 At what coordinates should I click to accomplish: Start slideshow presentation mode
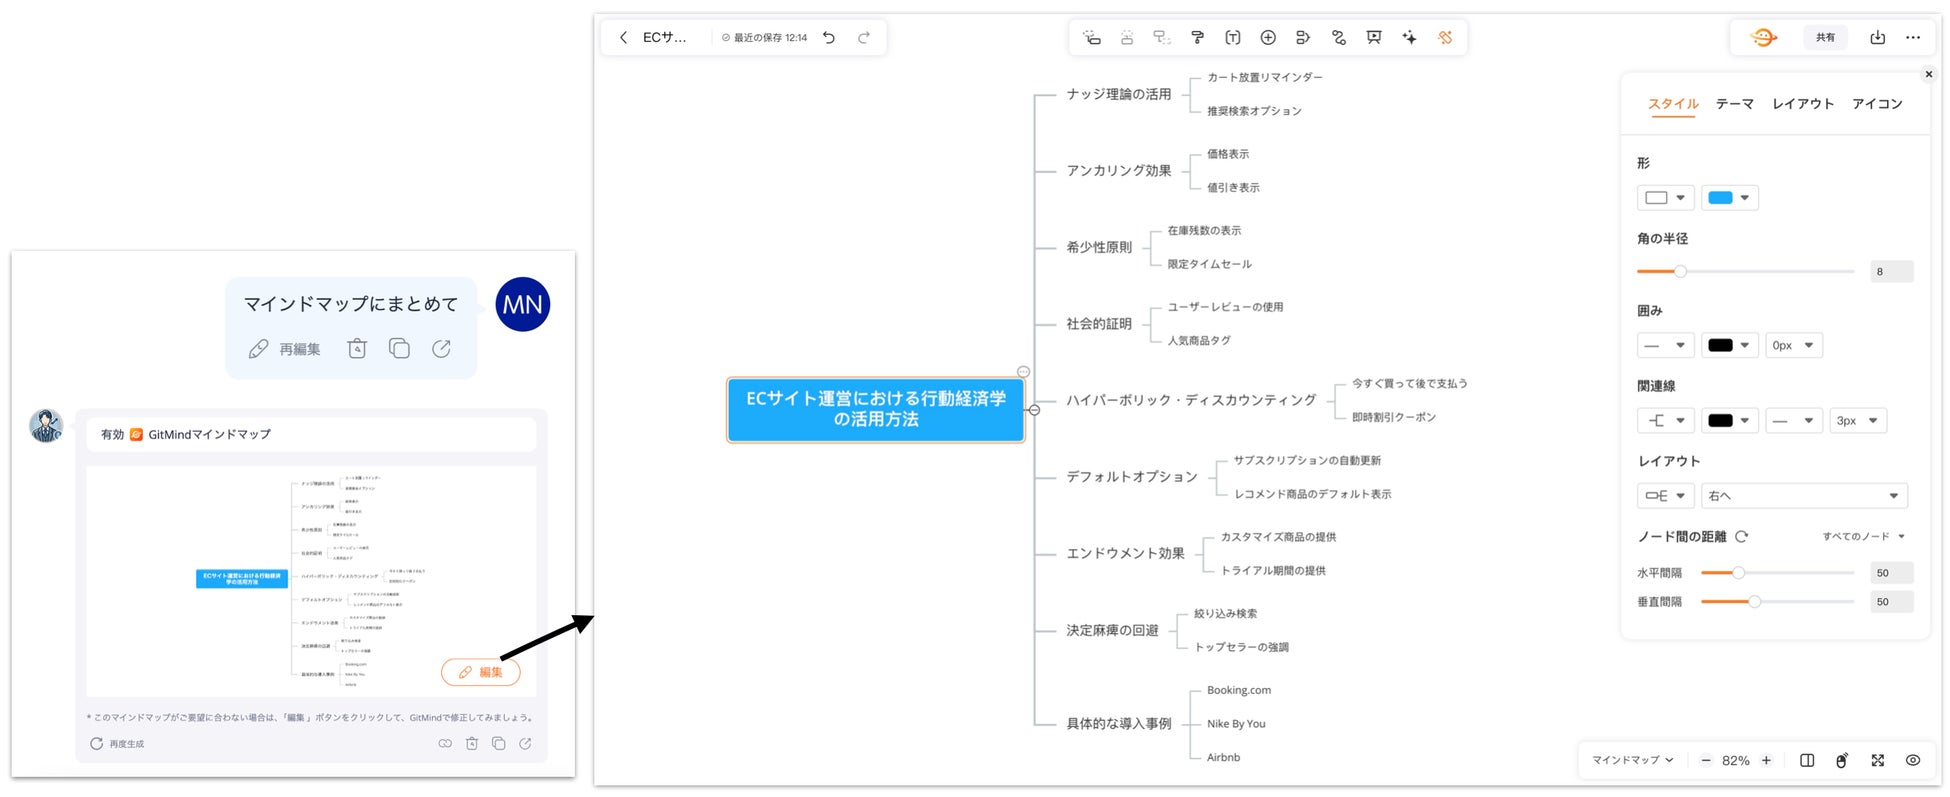click(1374, 38)
